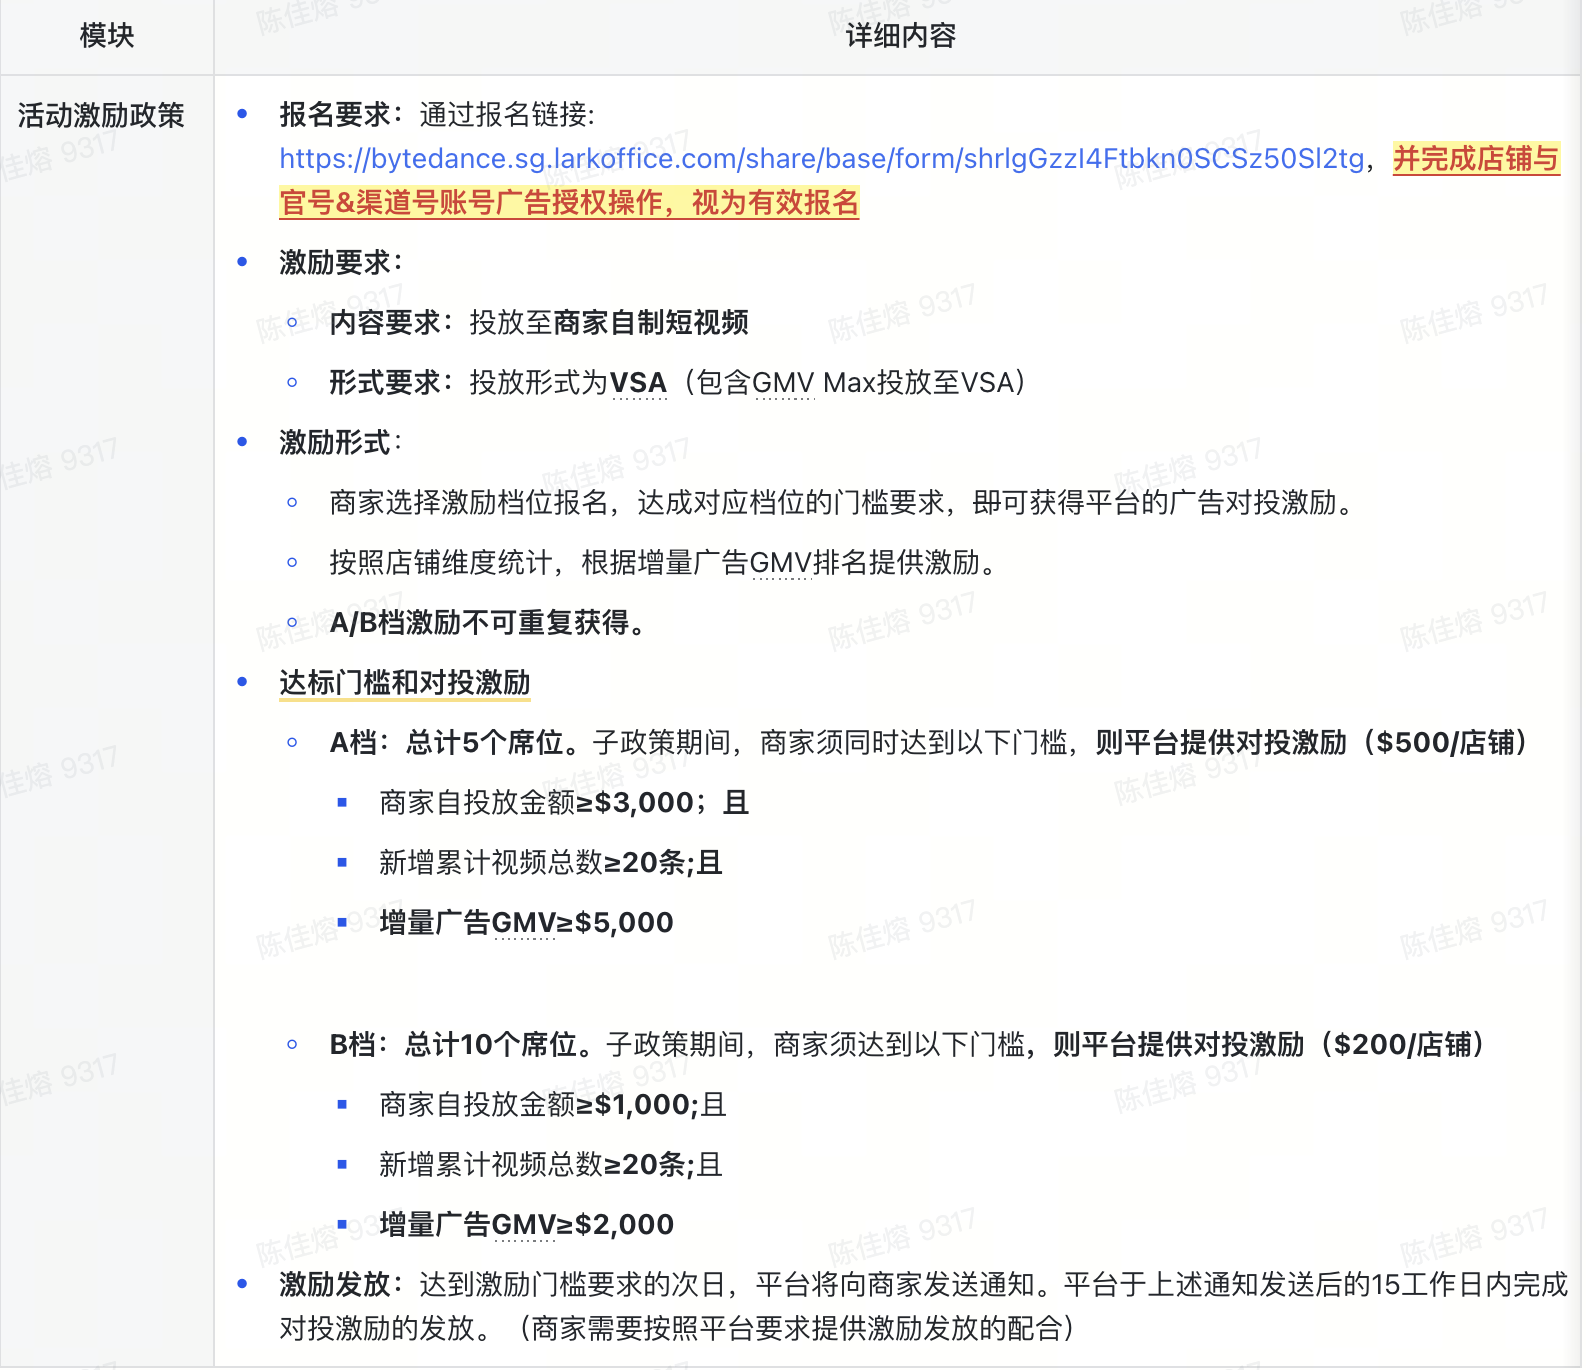Click GMV in 增量广告GMV≥$5,000
The width and height of the screenshot is (1586, 1370).
tap(523, 923)
